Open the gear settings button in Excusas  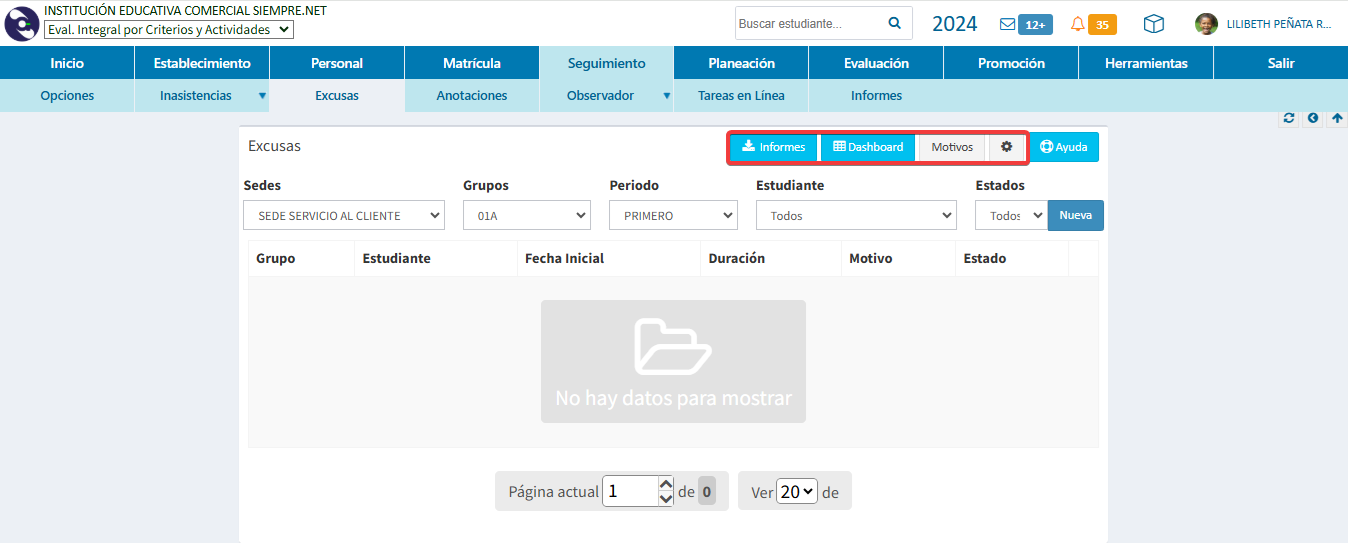pos(1006,147)
